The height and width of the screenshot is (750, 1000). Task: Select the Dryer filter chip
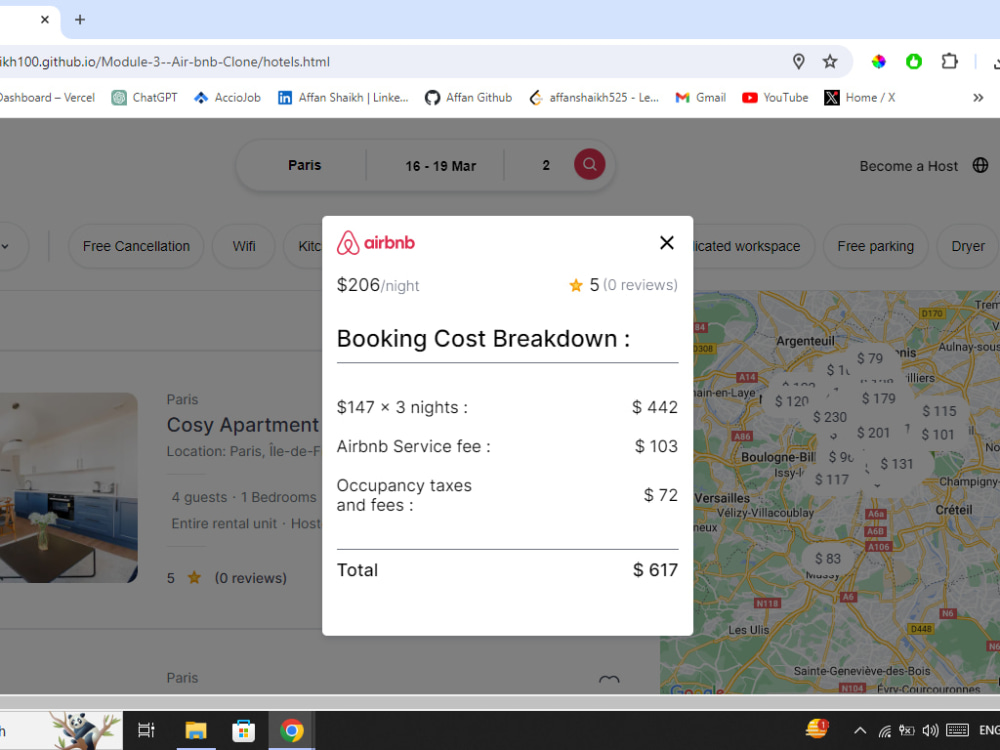coord(967,246)
